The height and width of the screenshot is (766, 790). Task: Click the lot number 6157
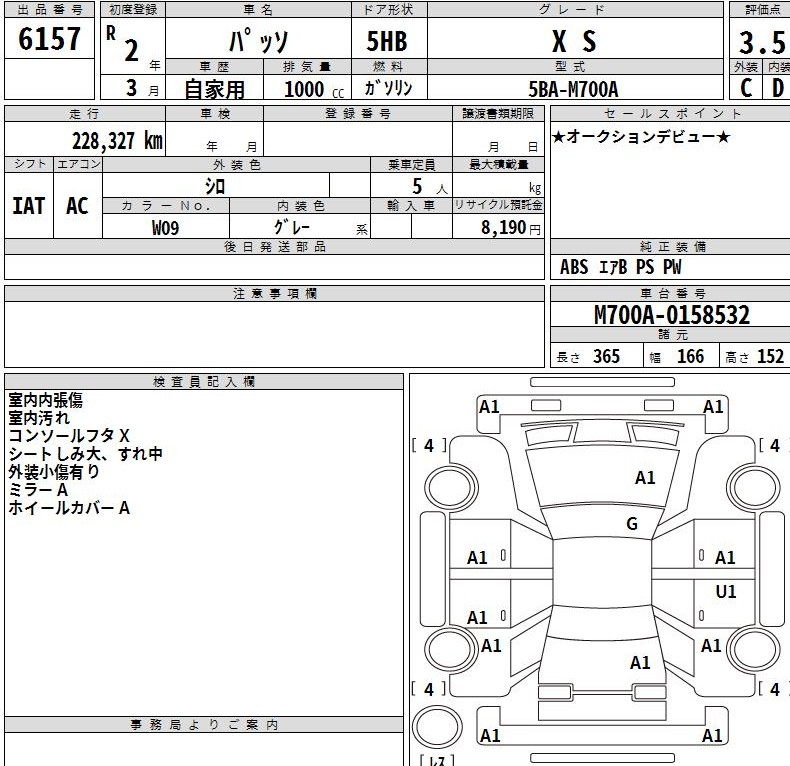point(49,39)
